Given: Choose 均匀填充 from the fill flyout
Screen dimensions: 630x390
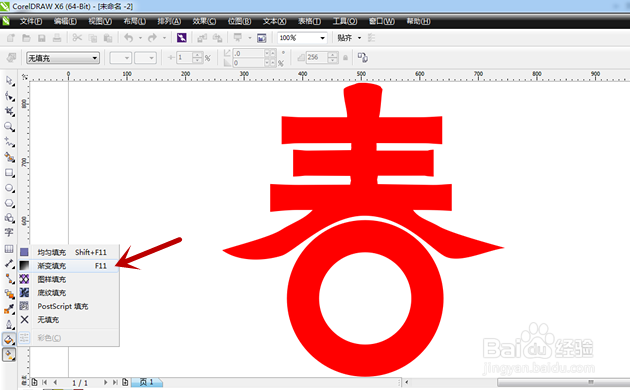Looking at the screenshot, I should pyautogui.click(x=69, y=252).
